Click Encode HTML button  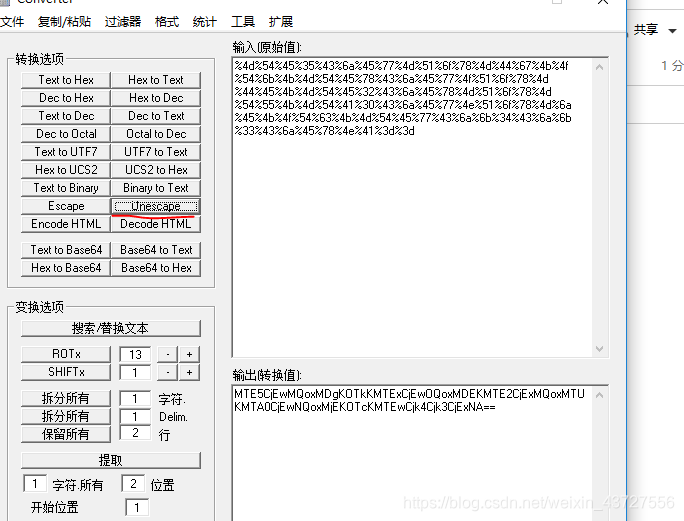pos(66,224)
